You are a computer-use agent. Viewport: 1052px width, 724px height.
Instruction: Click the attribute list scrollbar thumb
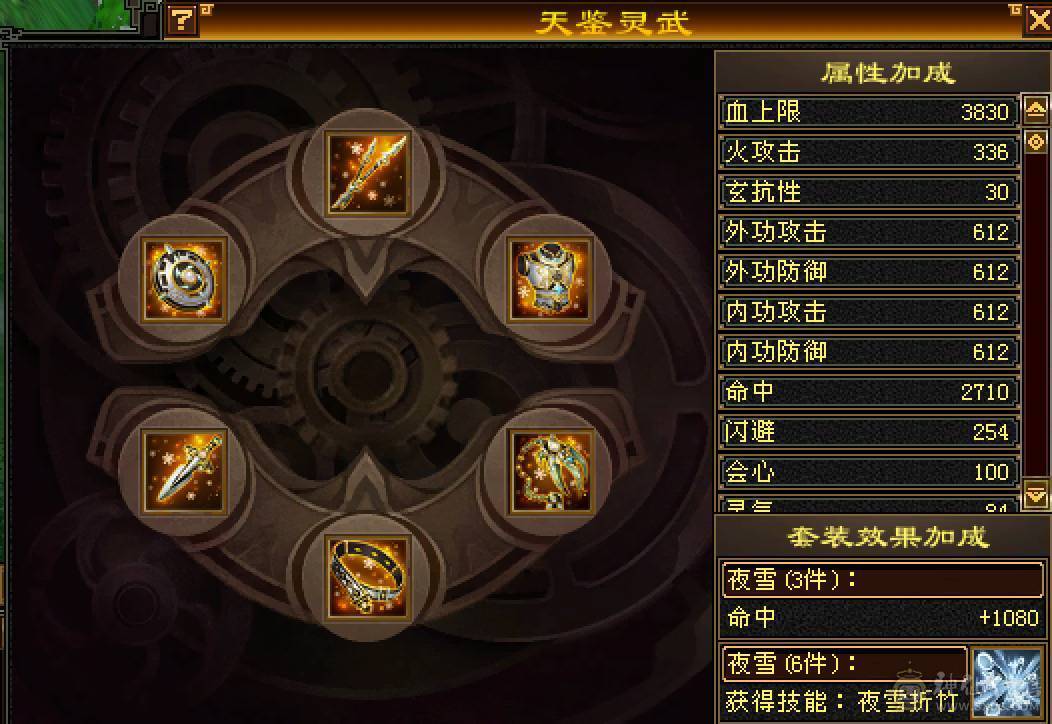(x=1036, y=142)
